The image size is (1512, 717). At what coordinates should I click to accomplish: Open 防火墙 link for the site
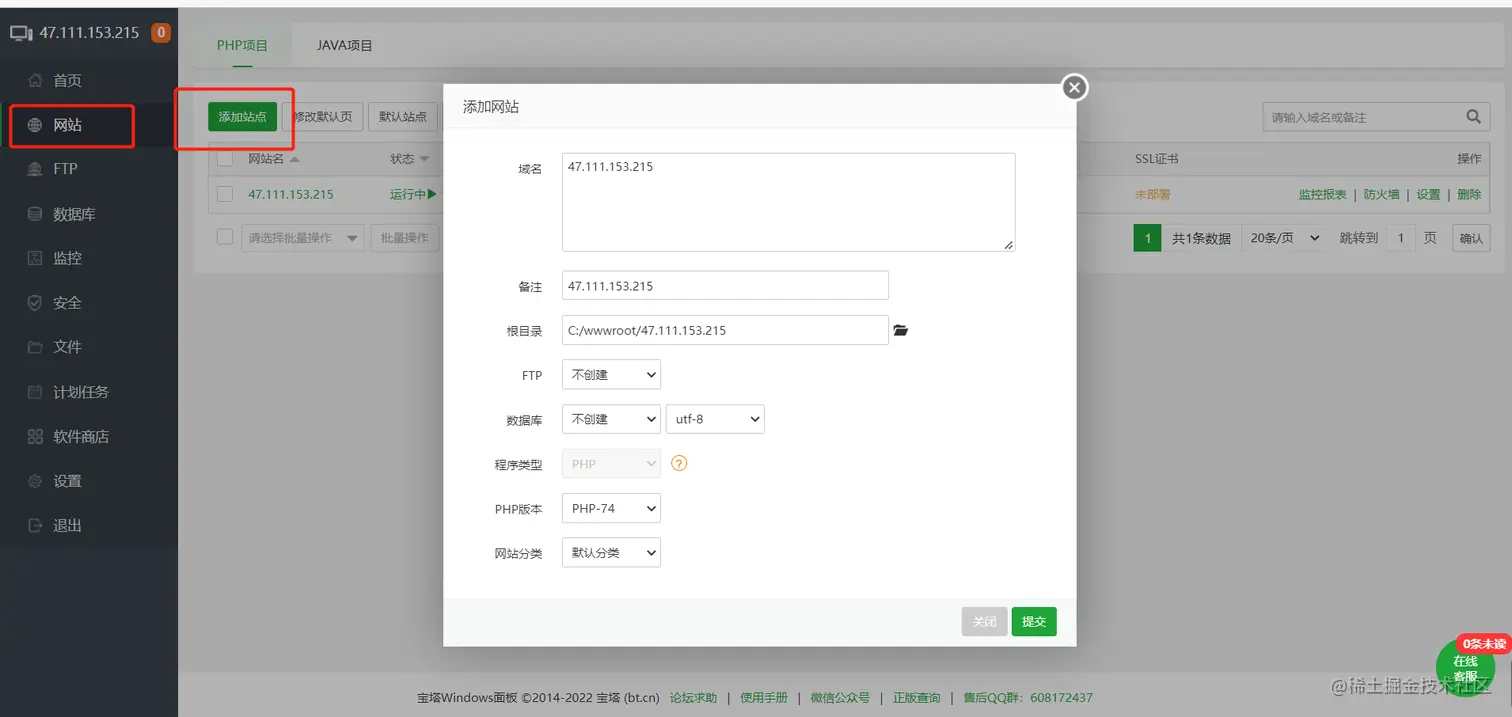[x=1382, y=195]
